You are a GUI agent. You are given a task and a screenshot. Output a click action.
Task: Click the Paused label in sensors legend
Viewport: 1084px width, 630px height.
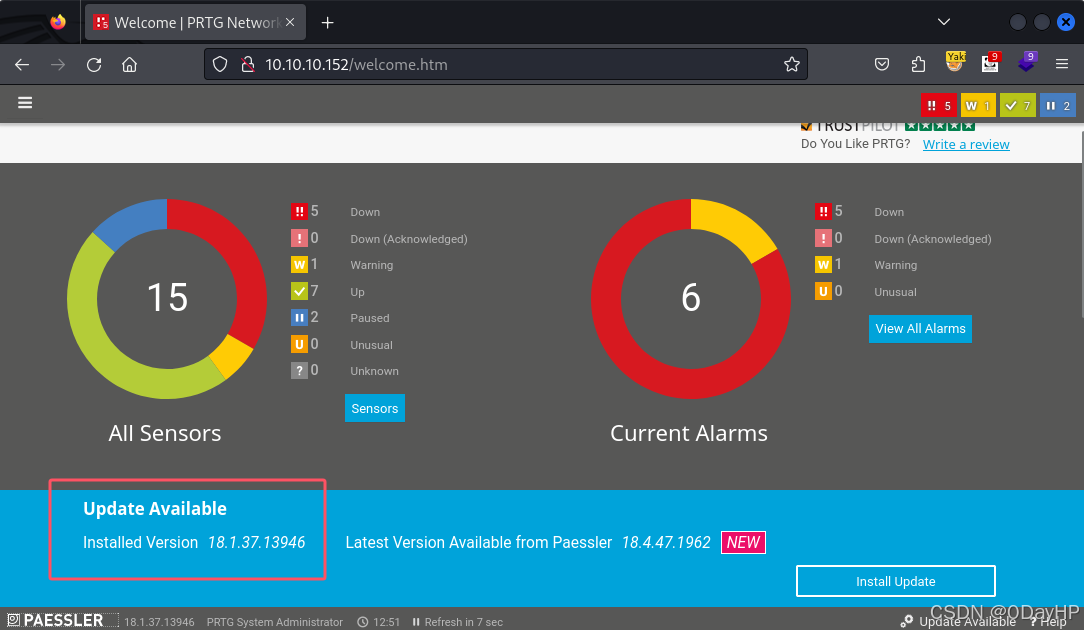pos(370,318)
